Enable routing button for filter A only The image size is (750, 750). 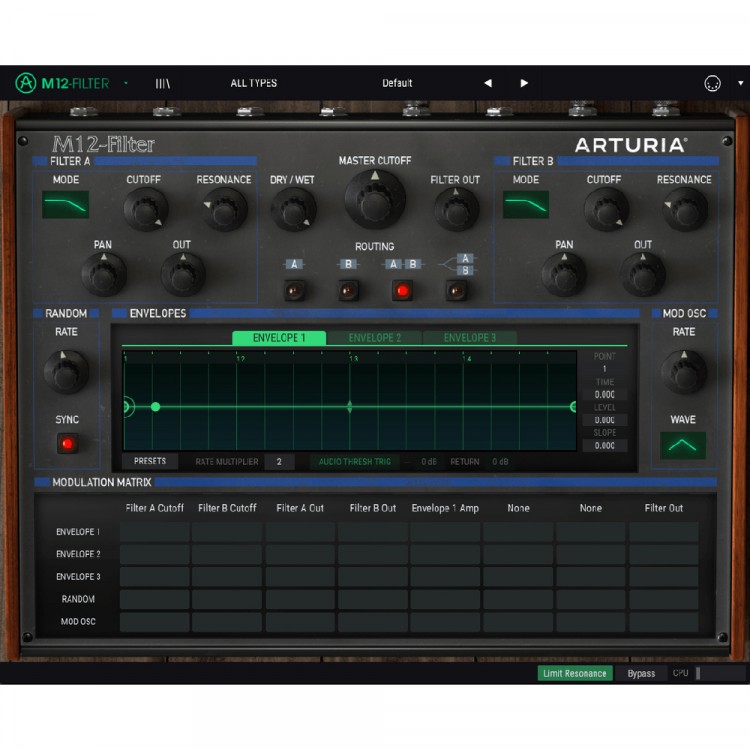[294, 290]
